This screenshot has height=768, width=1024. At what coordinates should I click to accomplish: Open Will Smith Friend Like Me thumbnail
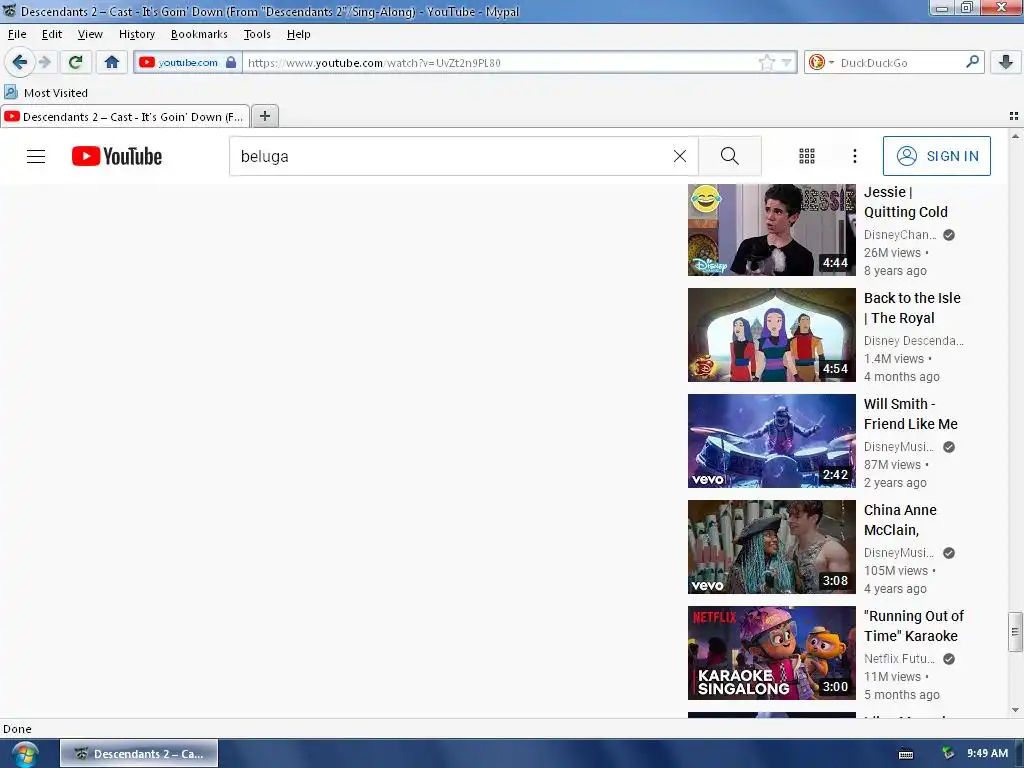771,441
